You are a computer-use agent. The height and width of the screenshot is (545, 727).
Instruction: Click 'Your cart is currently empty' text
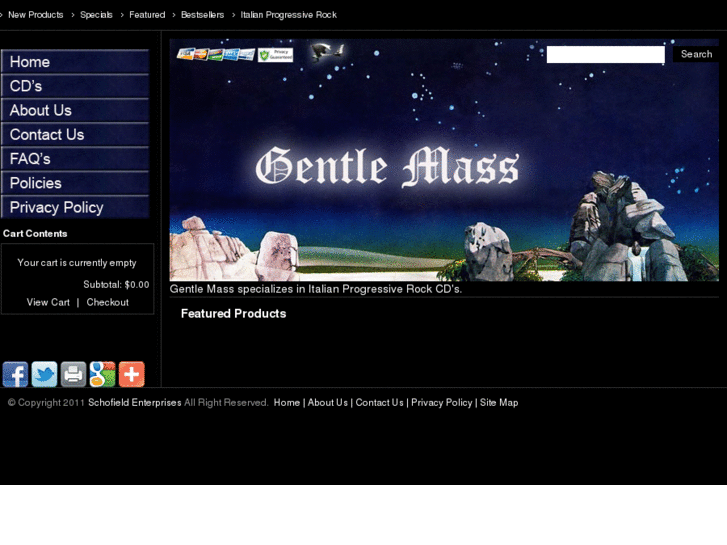coord(77,263)
